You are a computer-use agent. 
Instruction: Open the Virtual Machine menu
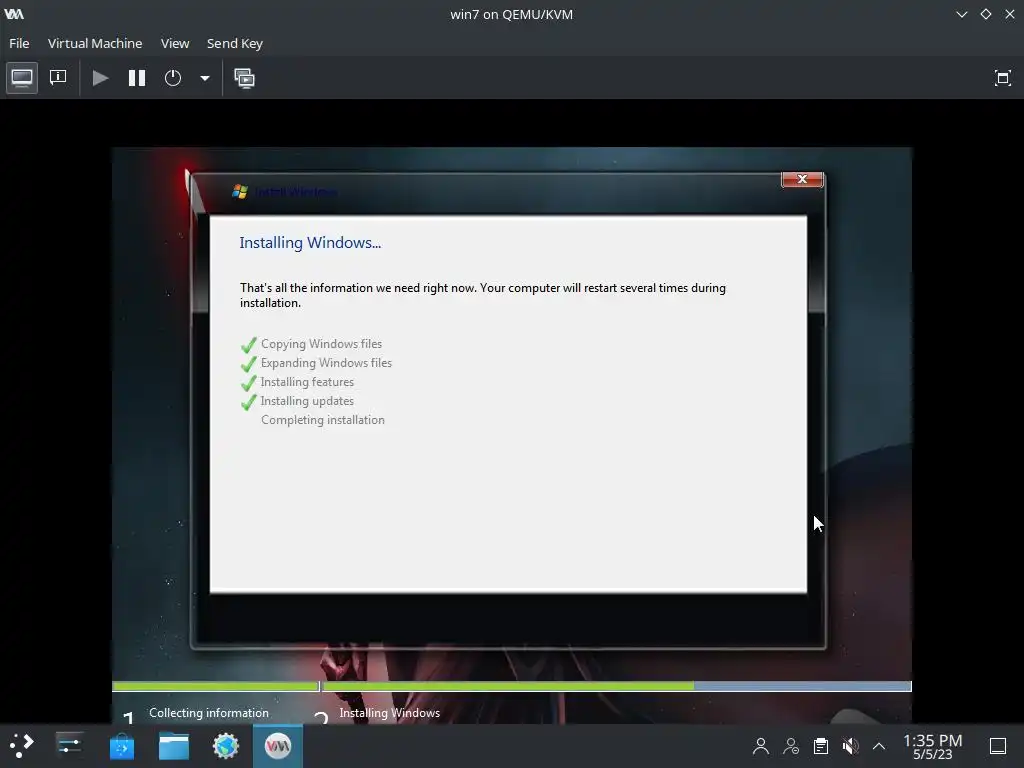pos(95,43)
